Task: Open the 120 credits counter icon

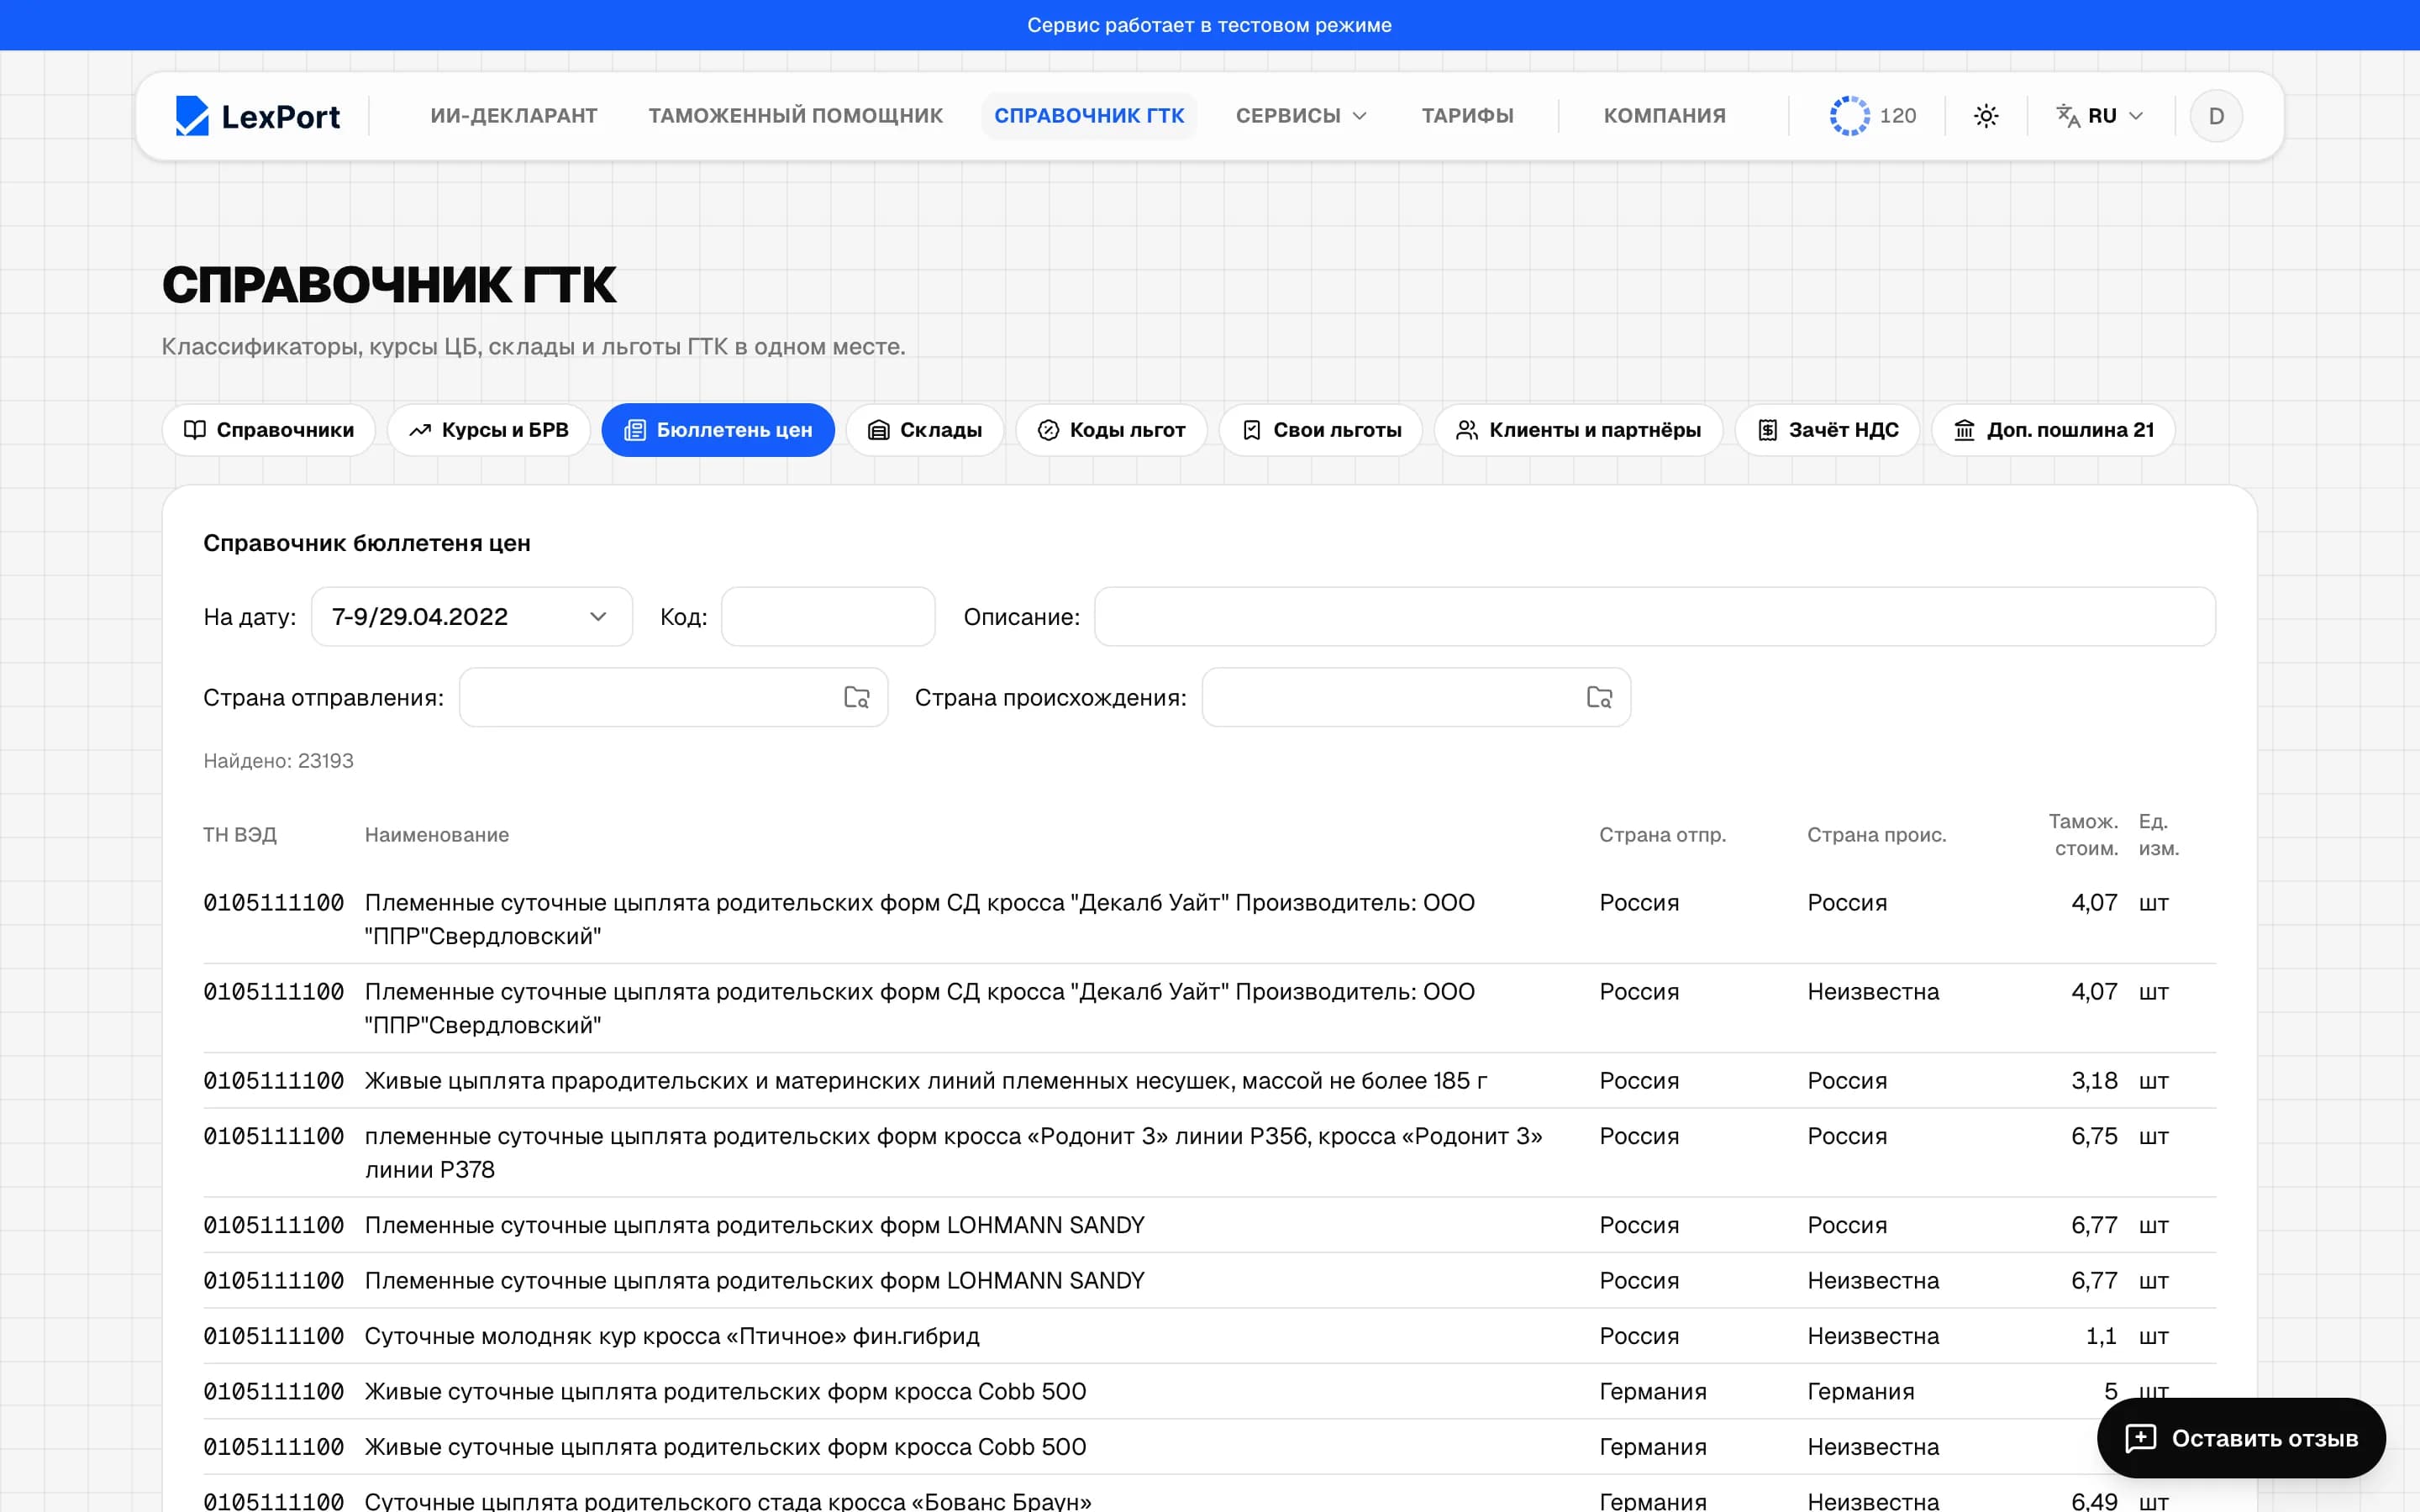Action: point(1849,116)
